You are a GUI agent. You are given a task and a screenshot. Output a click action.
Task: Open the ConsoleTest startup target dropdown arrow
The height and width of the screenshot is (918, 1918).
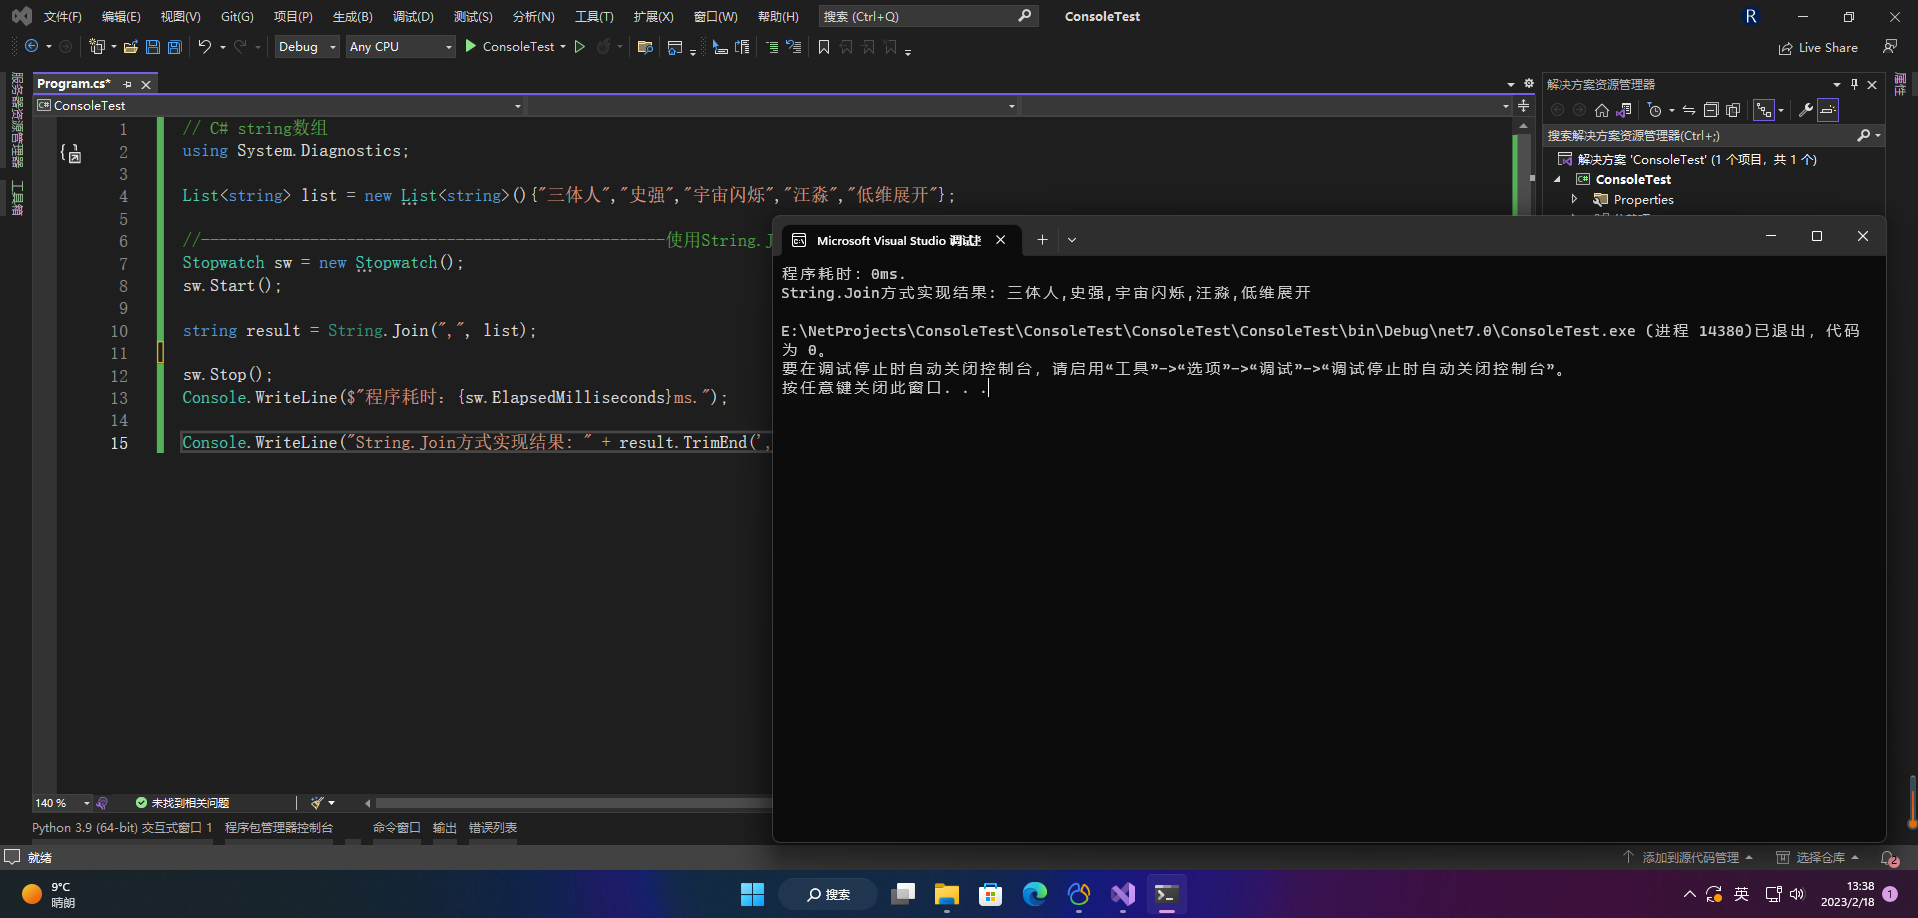pyautogui.click(x=563, y=47)
